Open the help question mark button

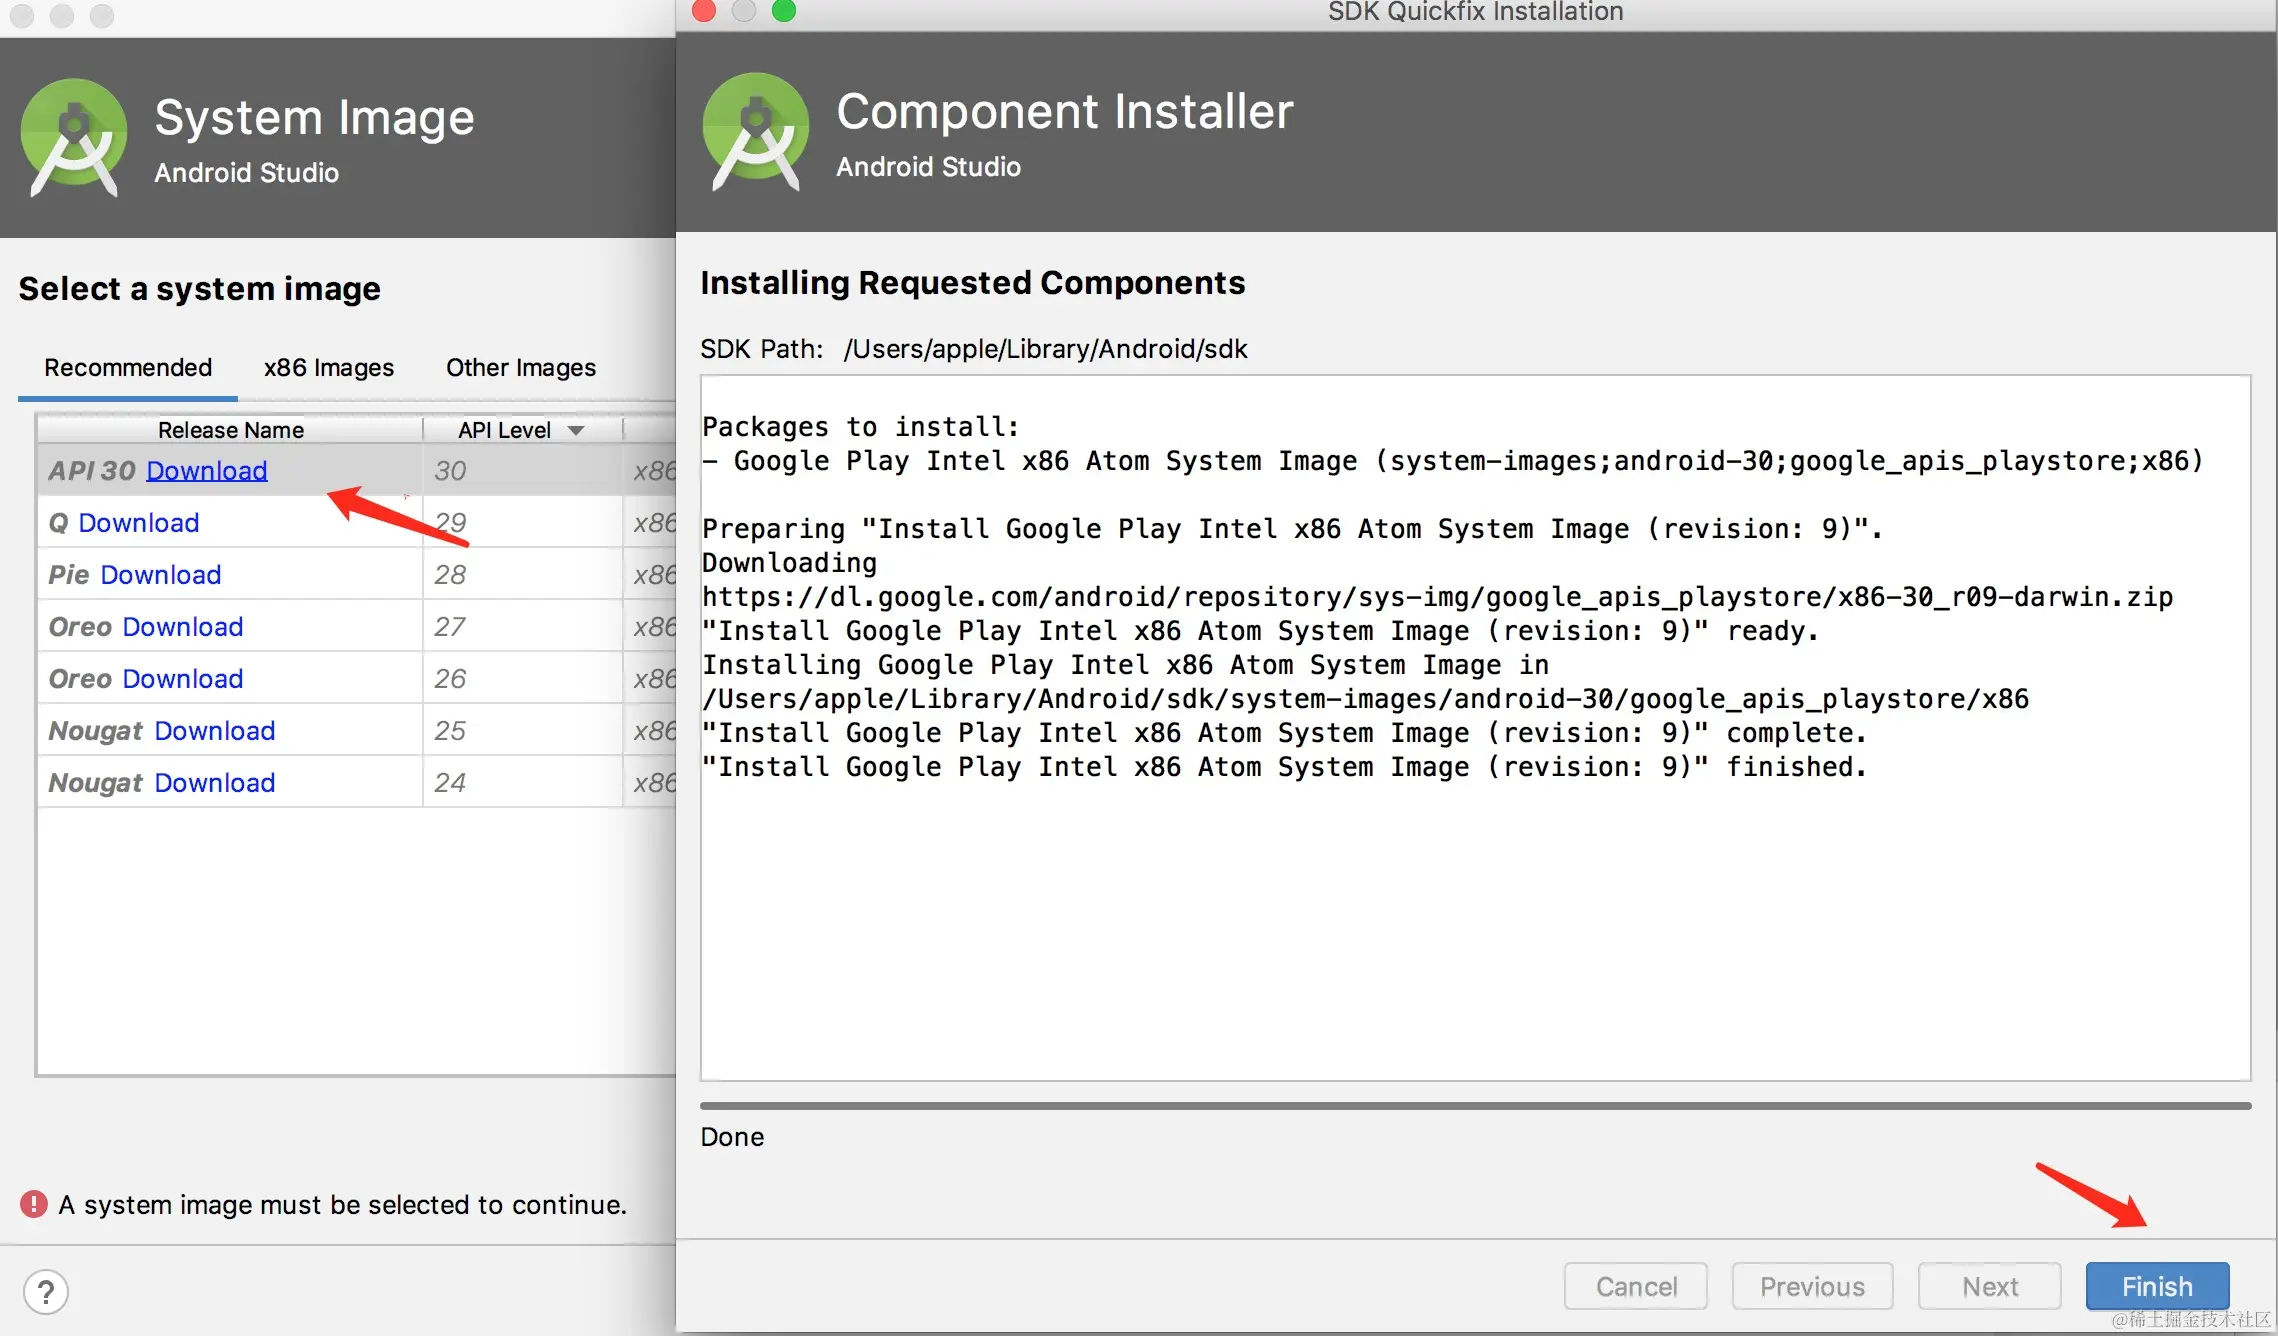tap(46, 1291)
